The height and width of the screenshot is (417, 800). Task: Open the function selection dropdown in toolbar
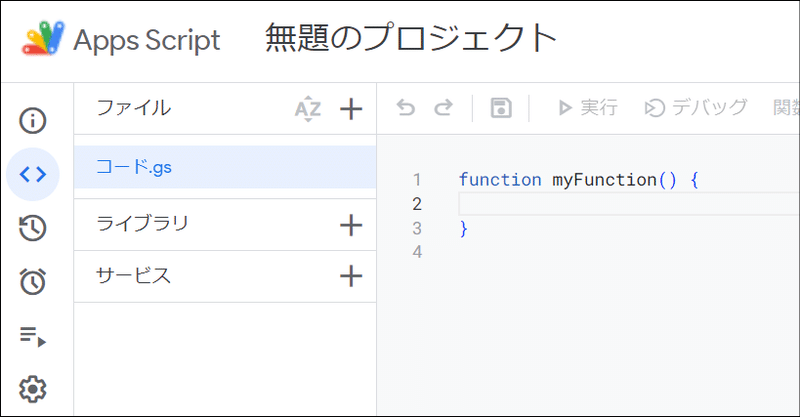(x=786, y=108)
